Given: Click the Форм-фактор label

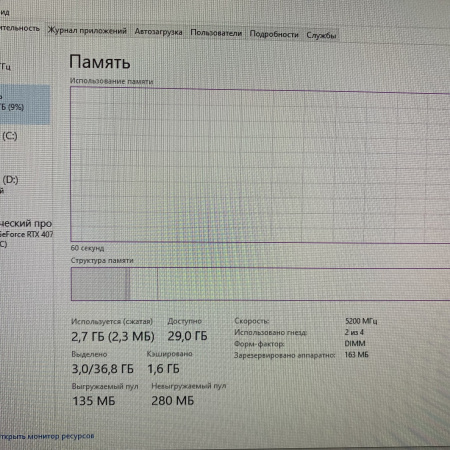Looking at the screenshot, I should [x=259, y=344].
